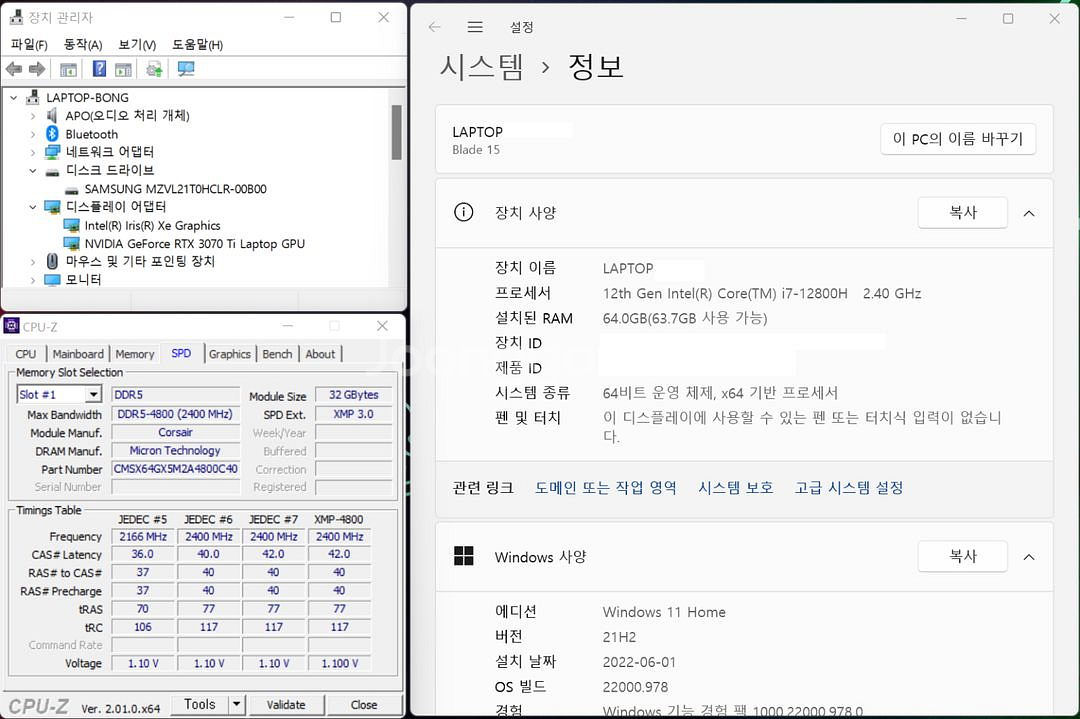
Task: Click the Device Manager vertical scrollbar thumb
Action: coord(396,132)
